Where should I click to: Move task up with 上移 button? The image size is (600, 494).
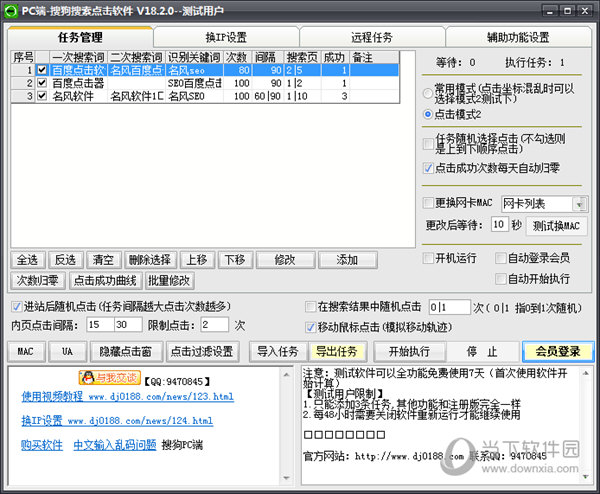point(197,260)
